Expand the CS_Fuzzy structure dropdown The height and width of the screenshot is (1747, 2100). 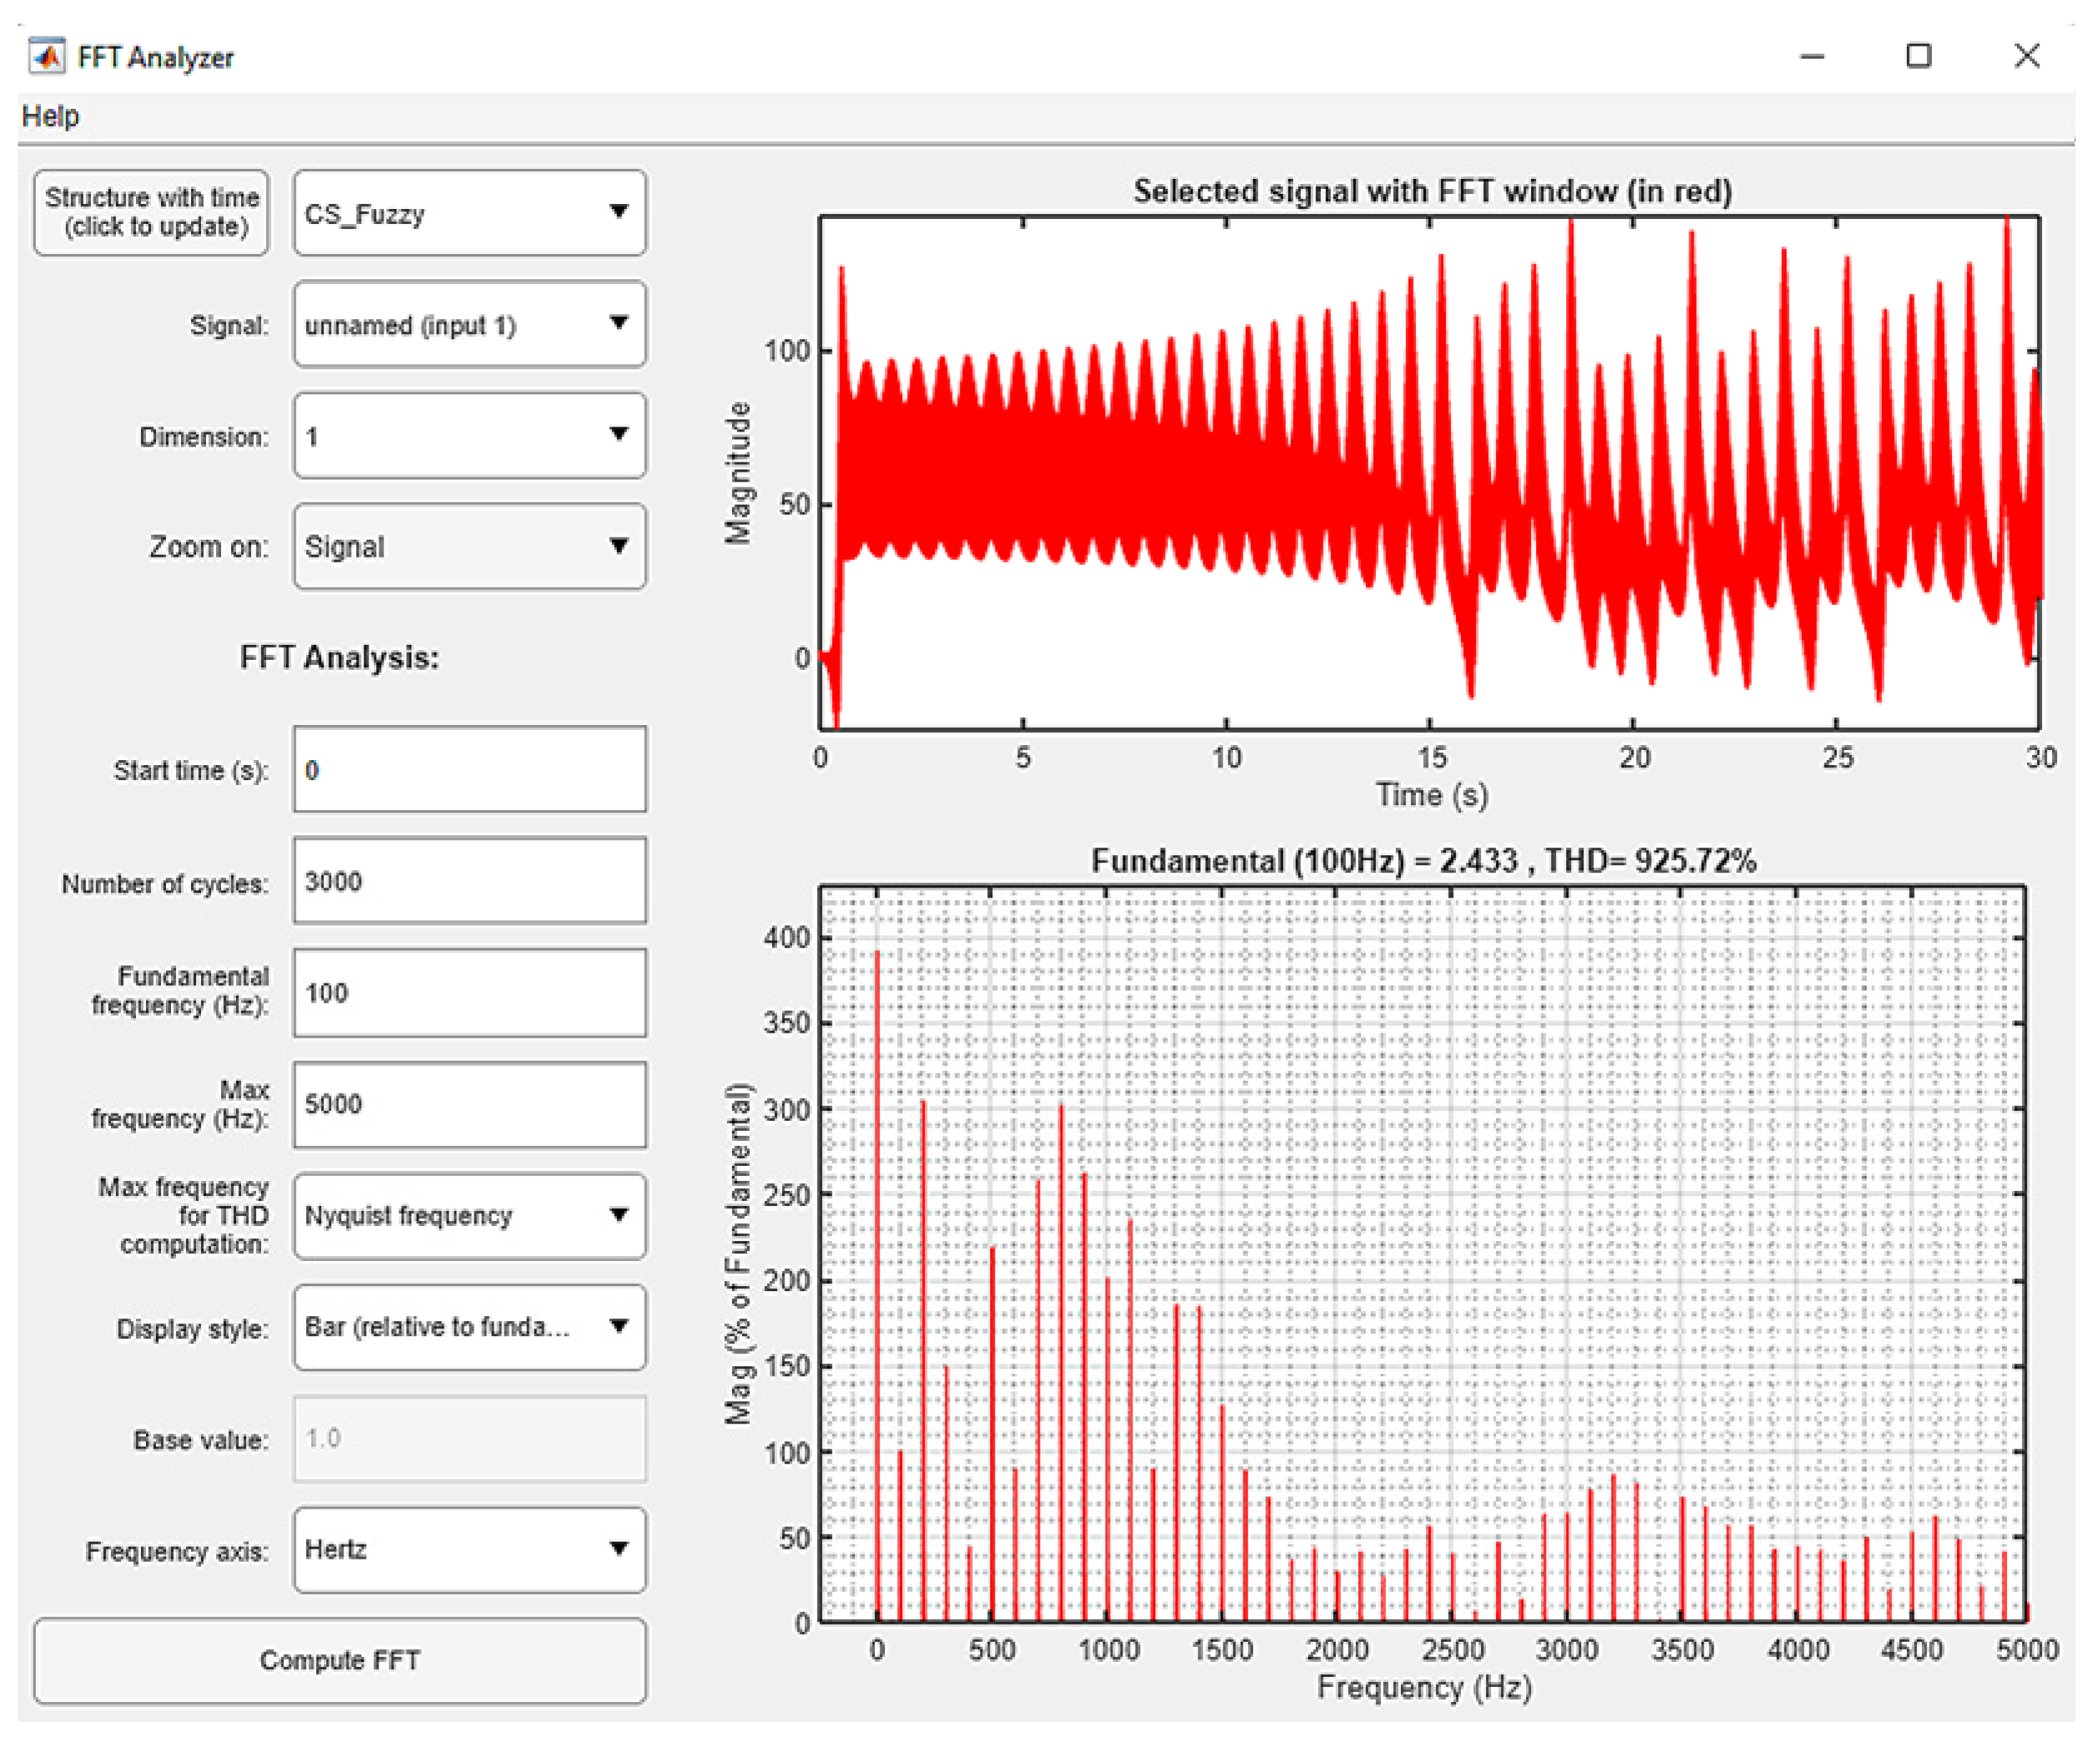tap(469, 213)
